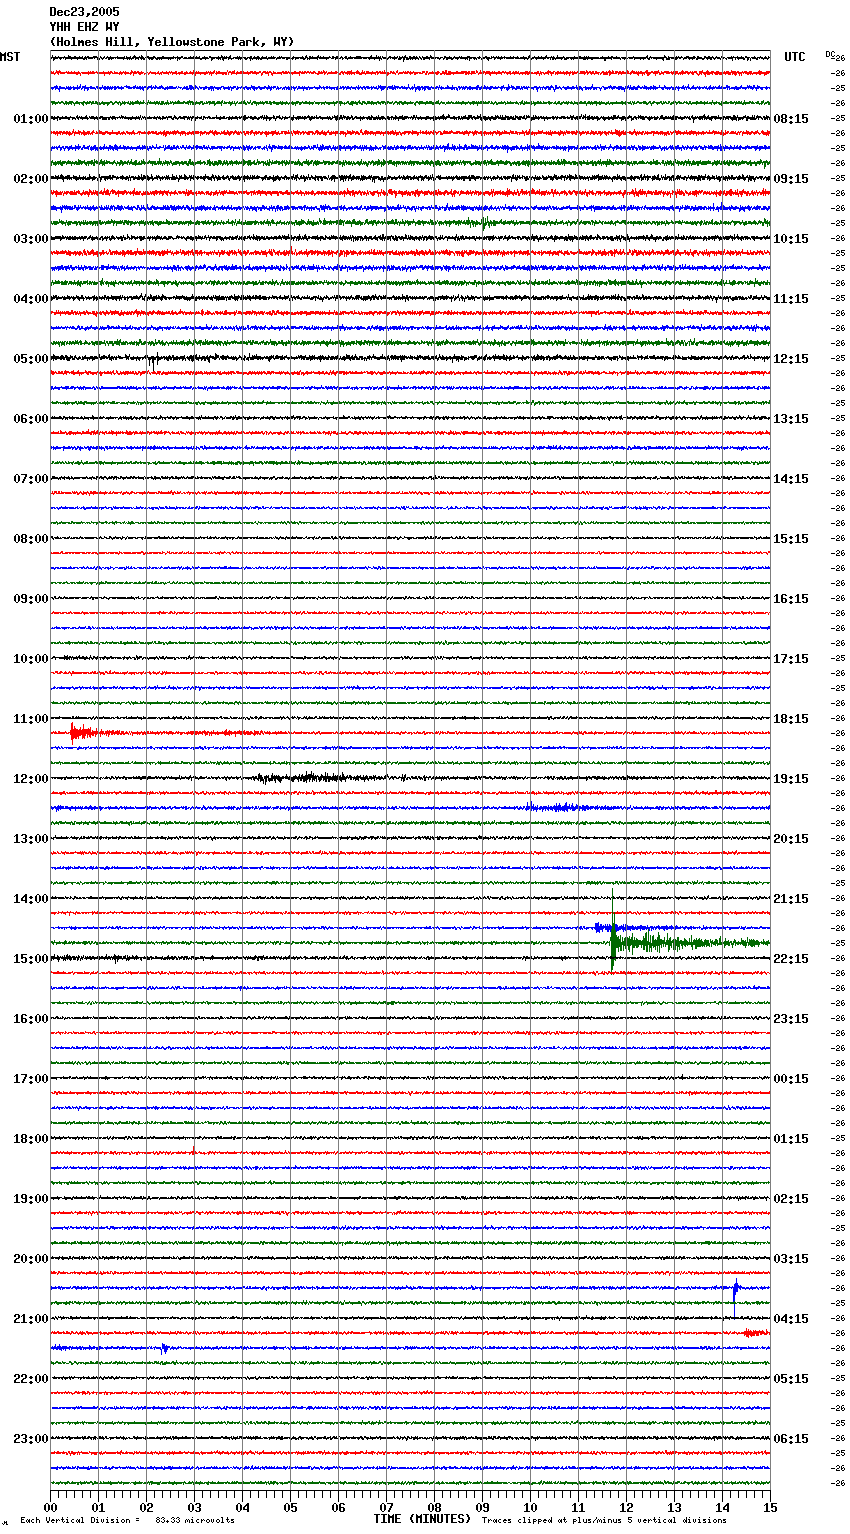The height and width of the screenshot is (1534, 850).
Task: Click the minute axis tick "03"
Action: coord(194,1507)
